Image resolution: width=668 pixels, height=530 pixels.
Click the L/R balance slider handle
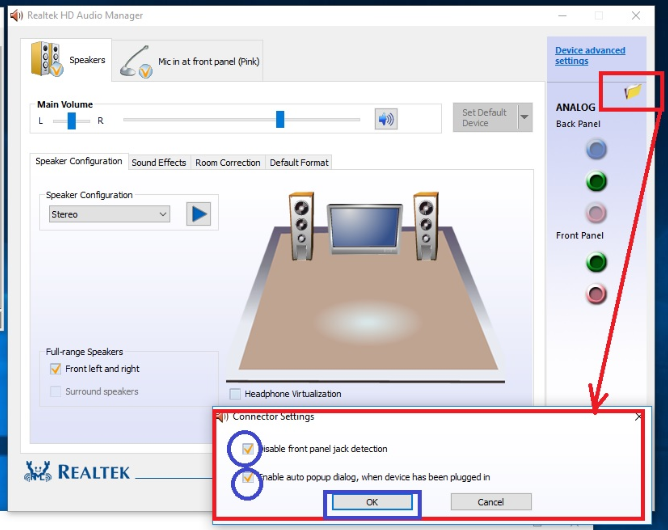pyautogui.click(x=72, y=121)
